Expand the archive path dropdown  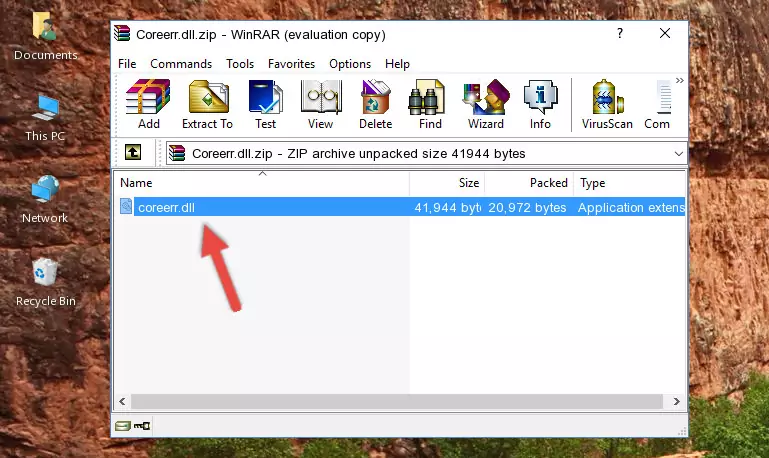pyautogui.click(x=679, y=153)
